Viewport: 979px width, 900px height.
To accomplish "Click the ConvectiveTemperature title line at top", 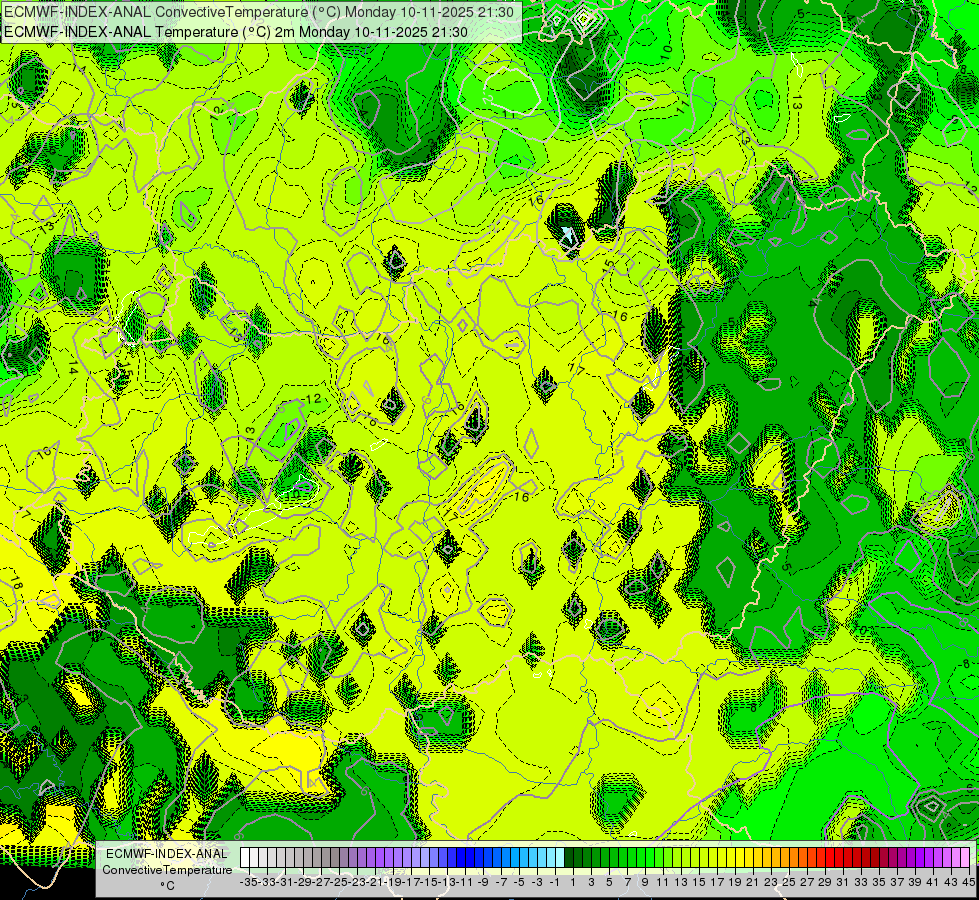I will tap(258, 12).
